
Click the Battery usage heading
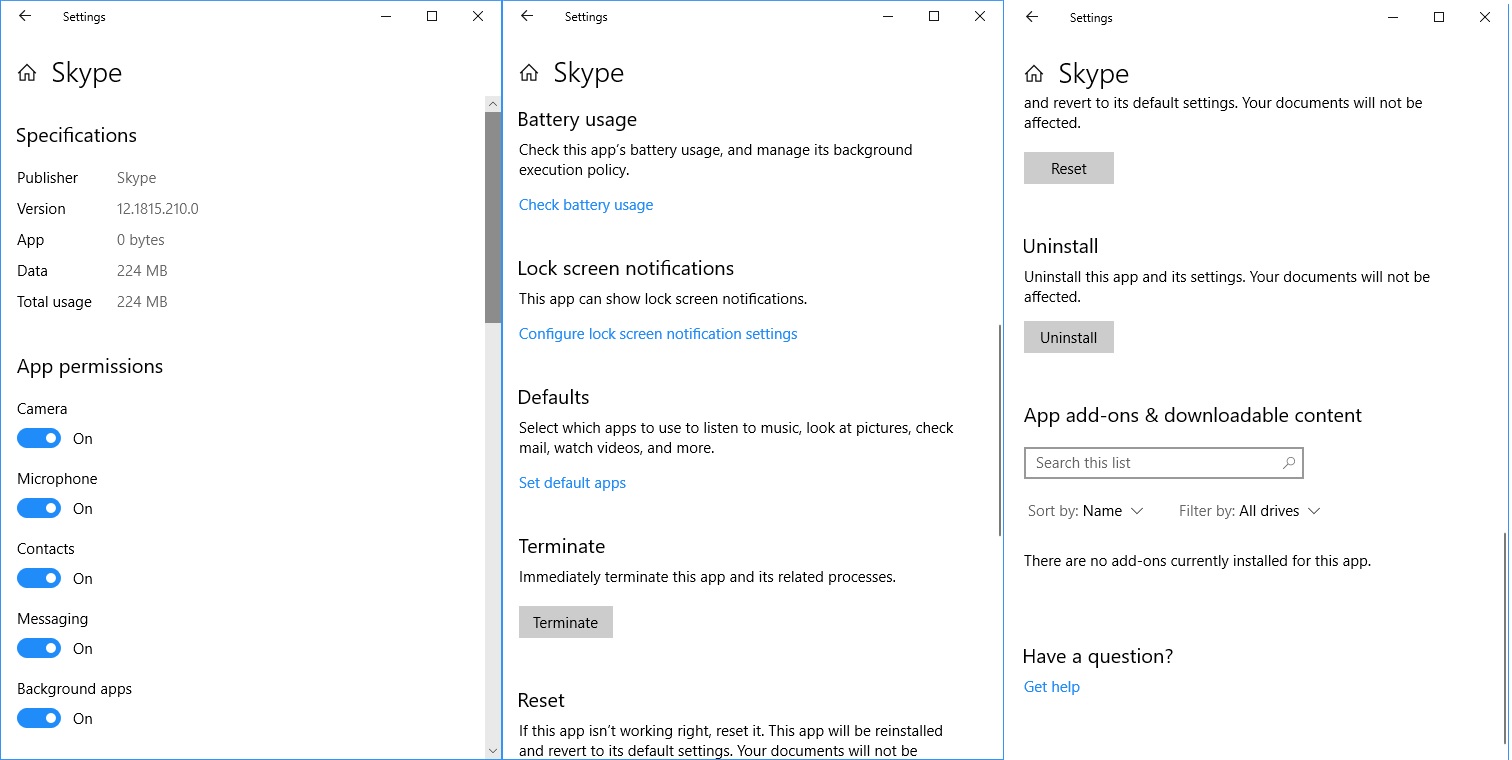pos(577,120)
